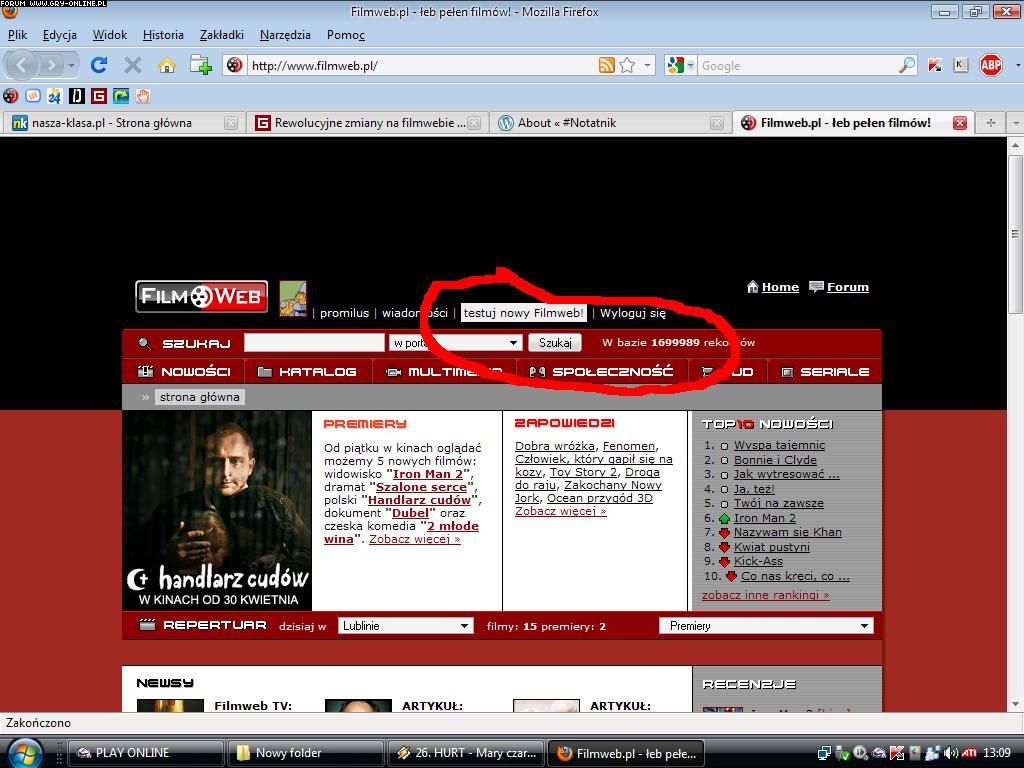Expand the address bar URL history dropdown
The height and width of the screenshot is (768, 1024).
[x=647, y=65]
